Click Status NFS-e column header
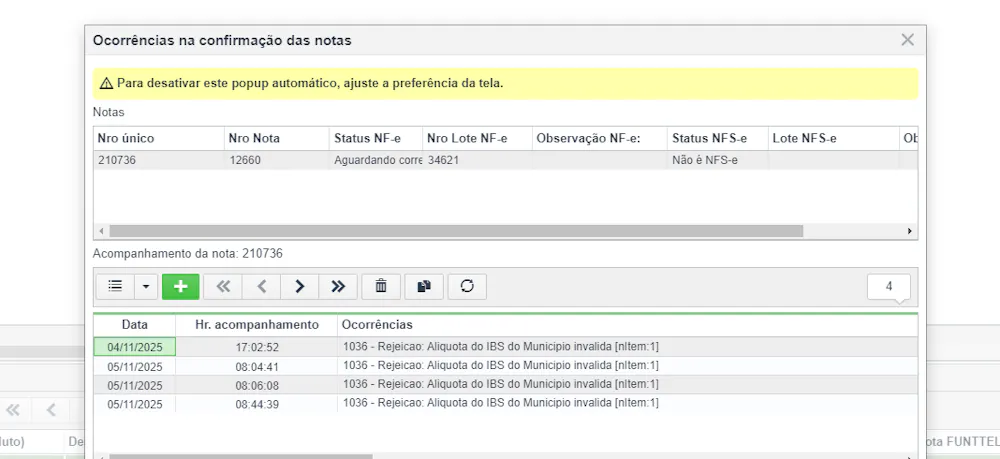The width and height of the screenshot is (1000, 459). 717,138
